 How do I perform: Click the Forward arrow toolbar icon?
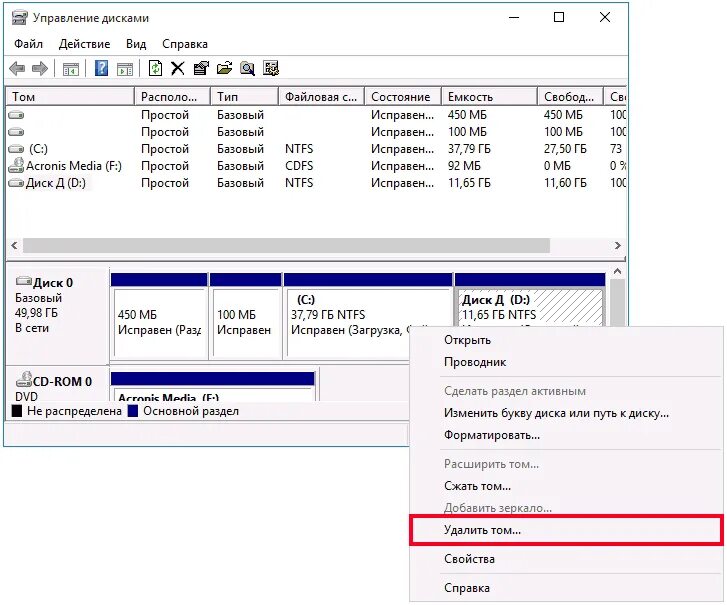tap(40, 69)
